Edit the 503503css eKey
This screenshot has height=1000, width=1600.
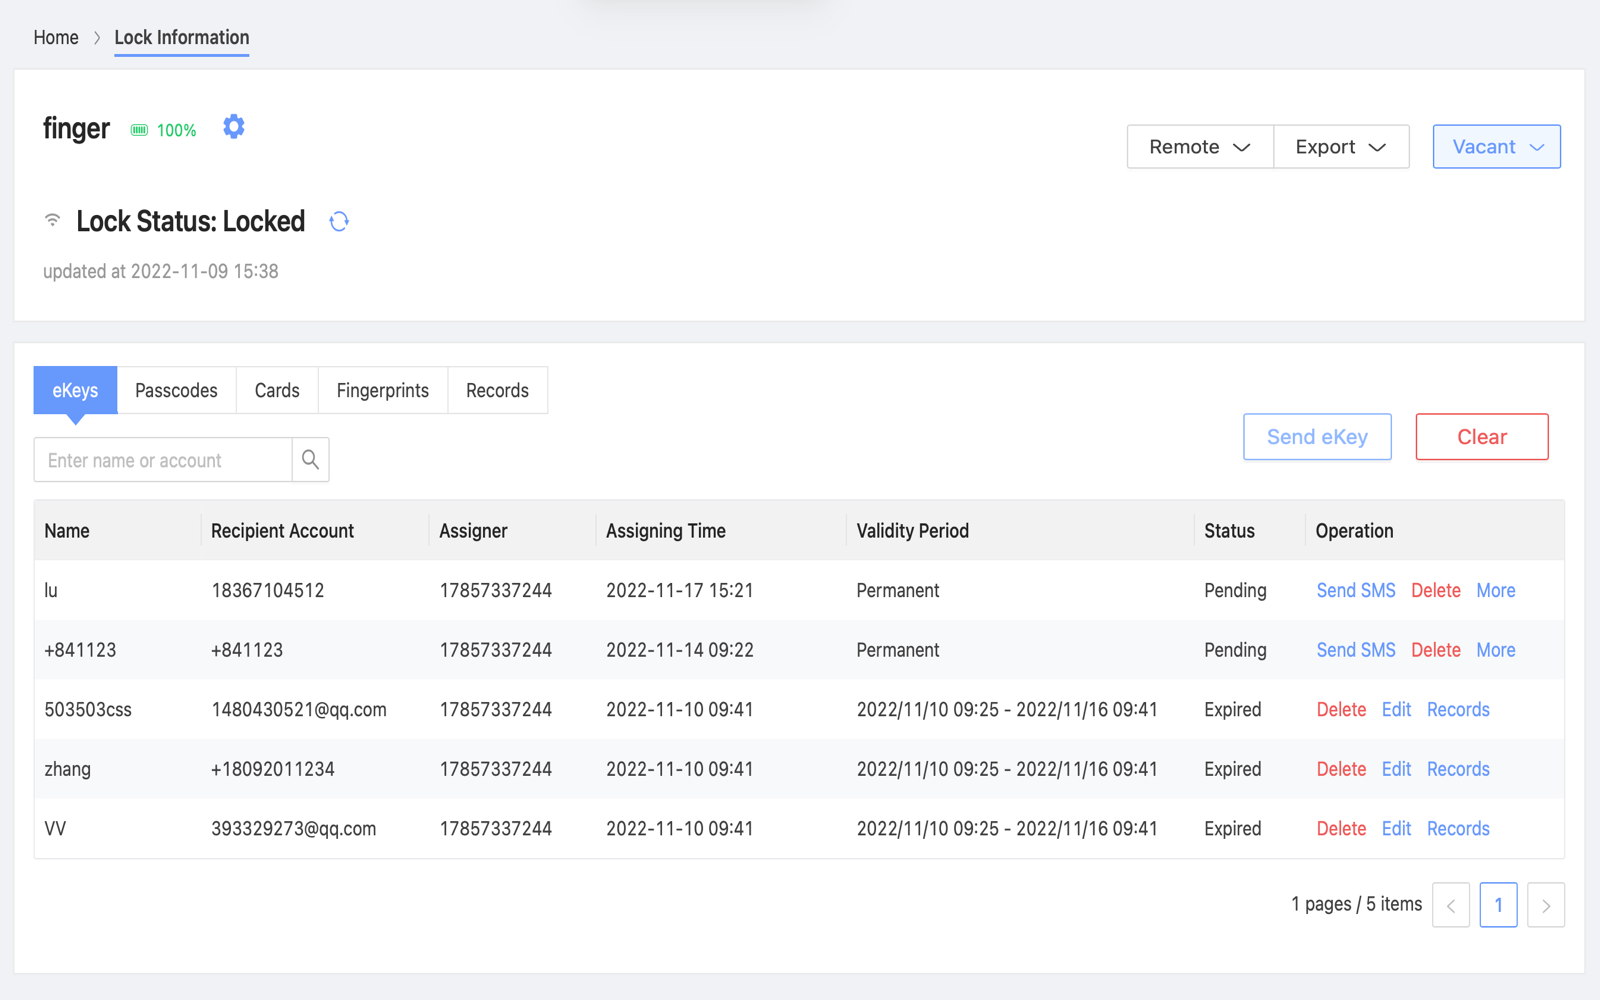(1396, 709)
